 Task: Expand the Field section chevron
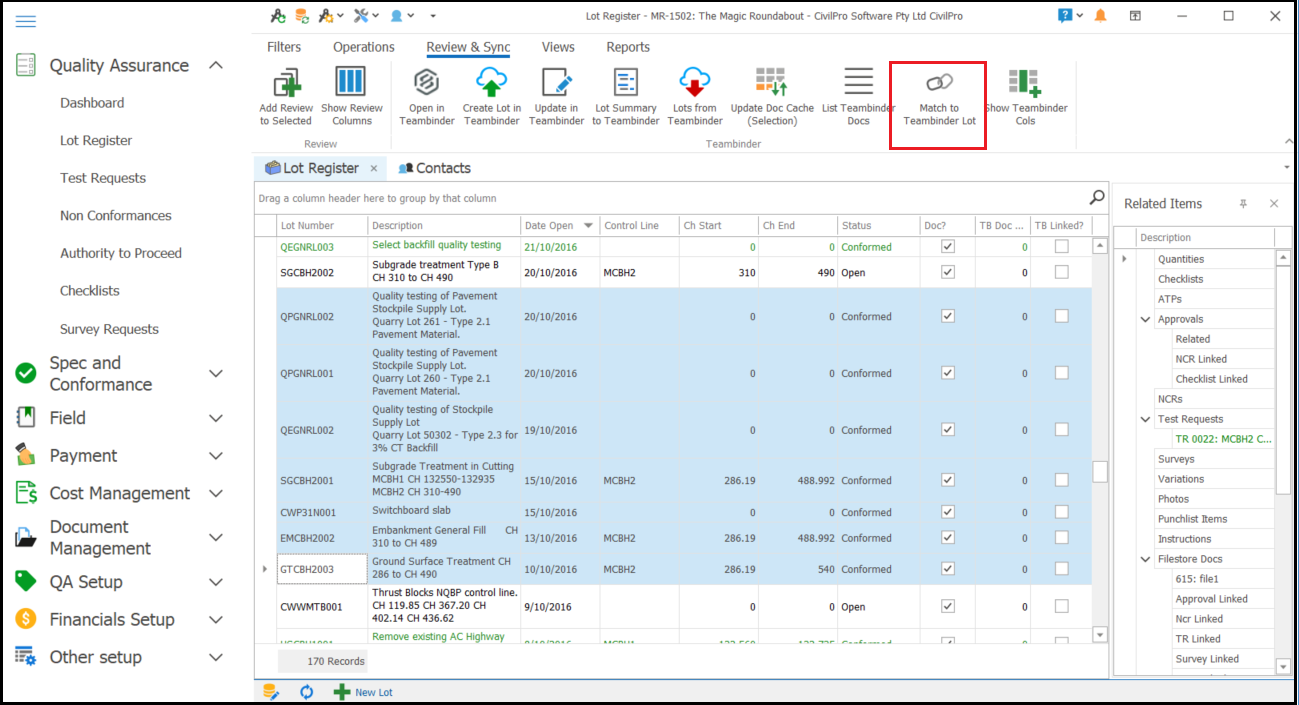pyautogui.click(x=215, y=418)
